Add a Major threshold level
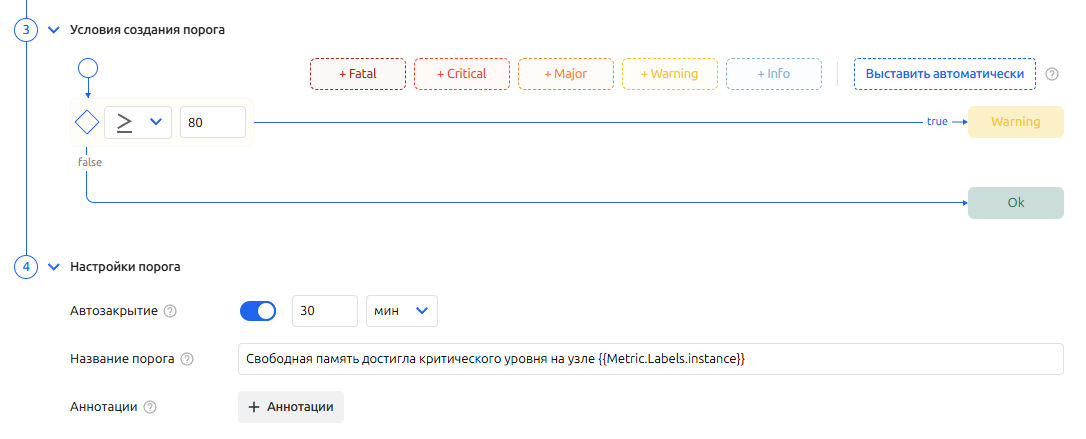The height and width of the screenshot is (439, 1086). [566, 74]
